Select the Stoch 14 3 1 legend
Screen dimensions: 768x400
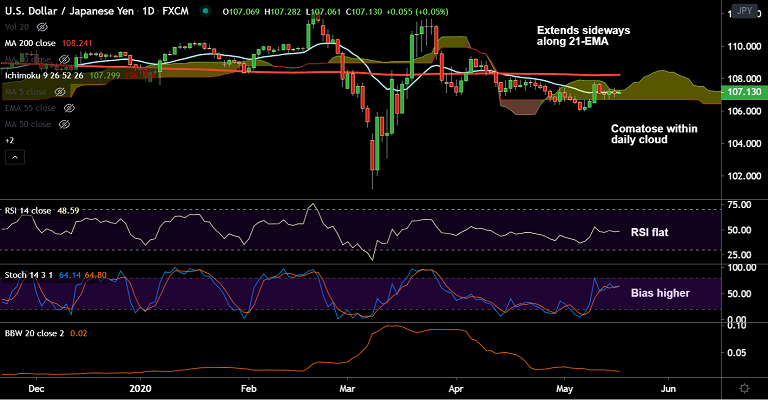click(29, 275)
